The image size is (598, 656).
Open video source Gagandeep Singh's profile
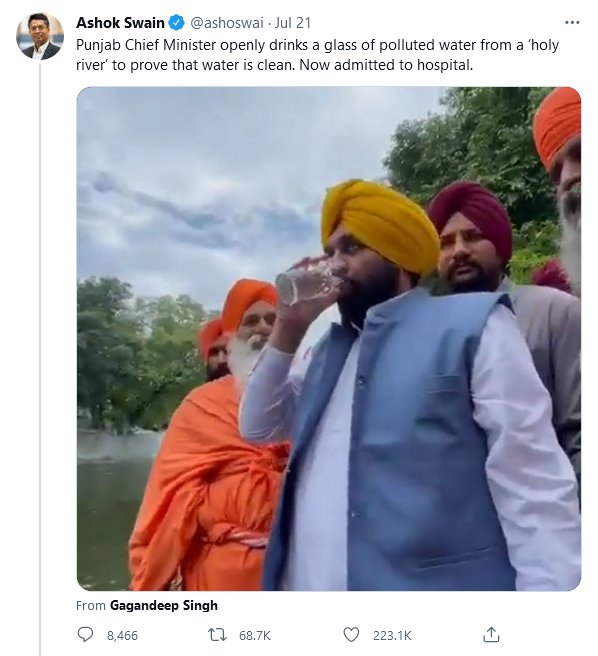click(164, 605)
